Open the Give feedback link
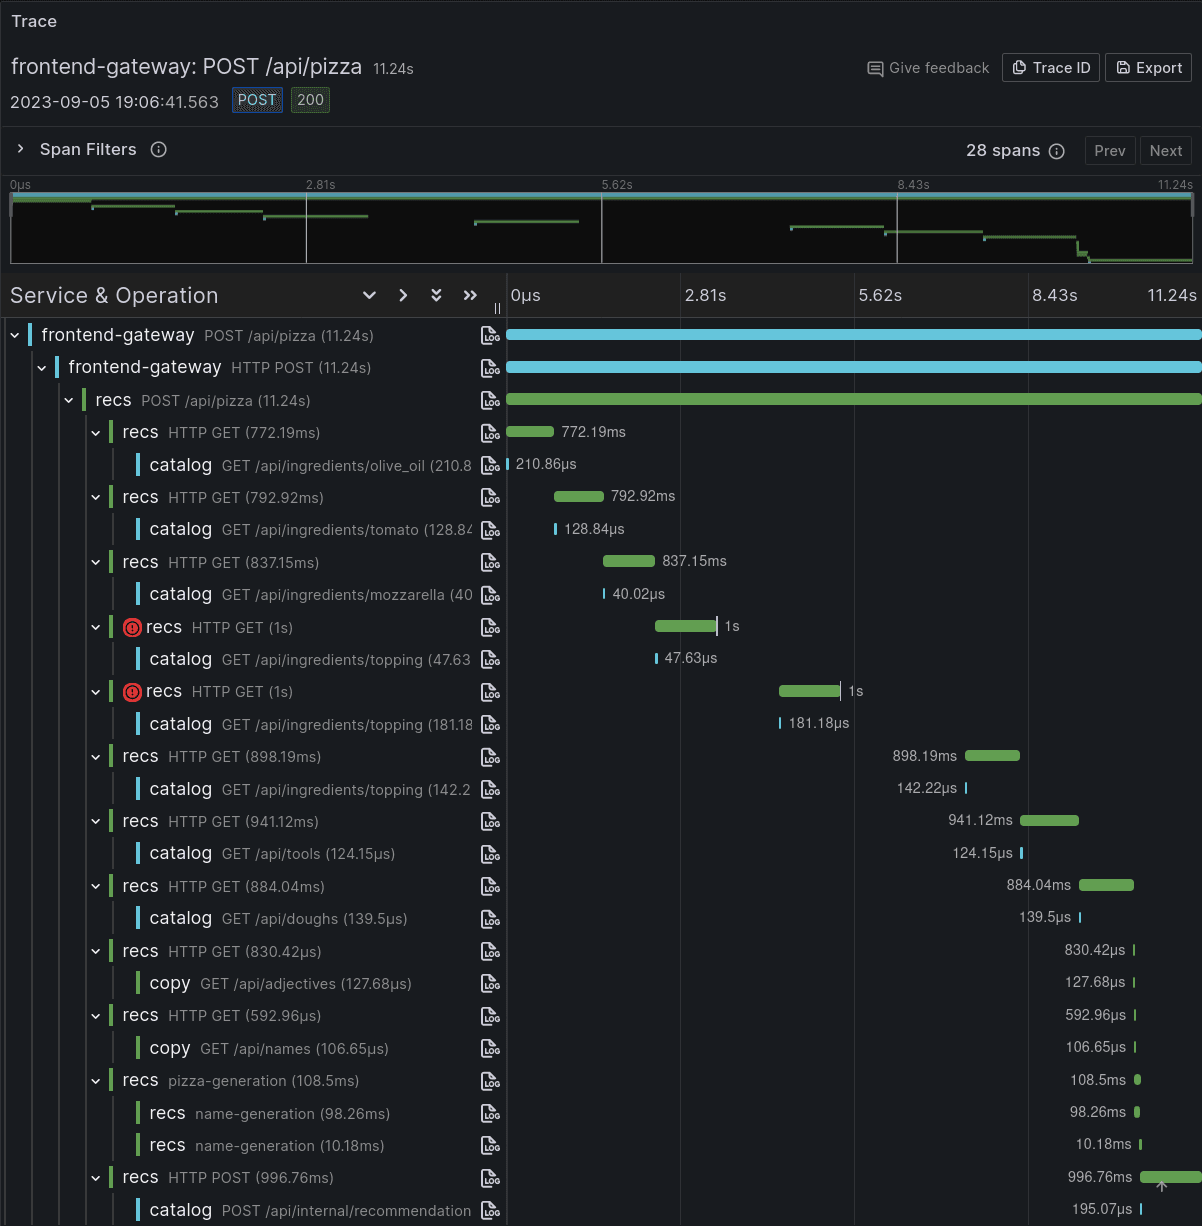1202x1226 pixels. tap(927, 67)
